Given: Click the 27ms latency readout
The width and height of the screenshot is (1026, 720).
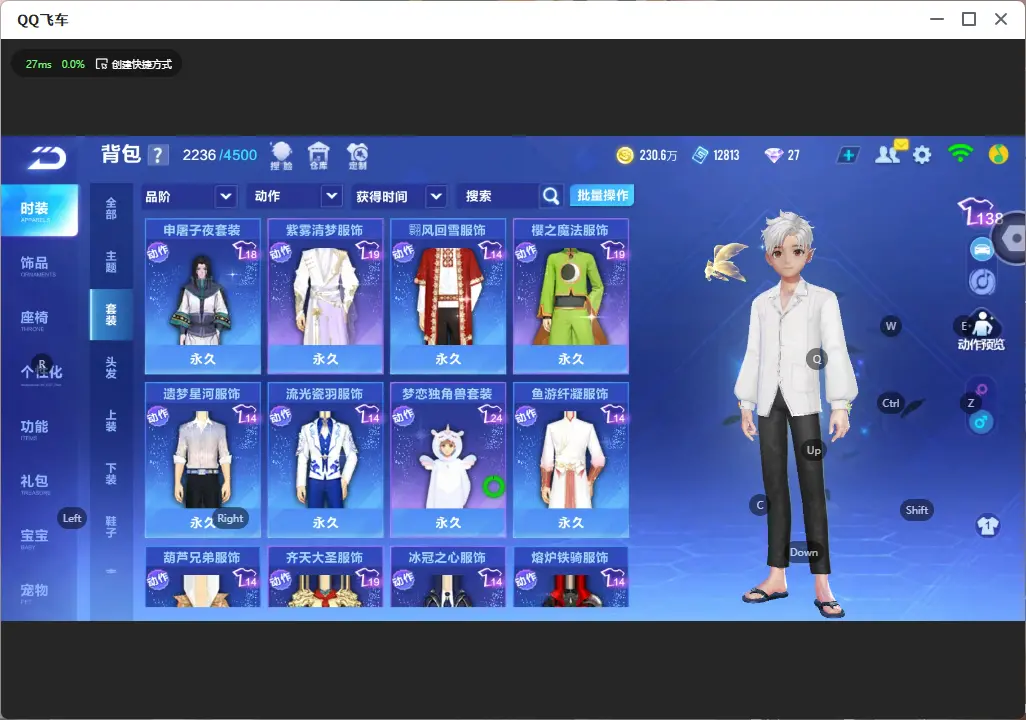Looking at the screenshot, I should 39,64.
